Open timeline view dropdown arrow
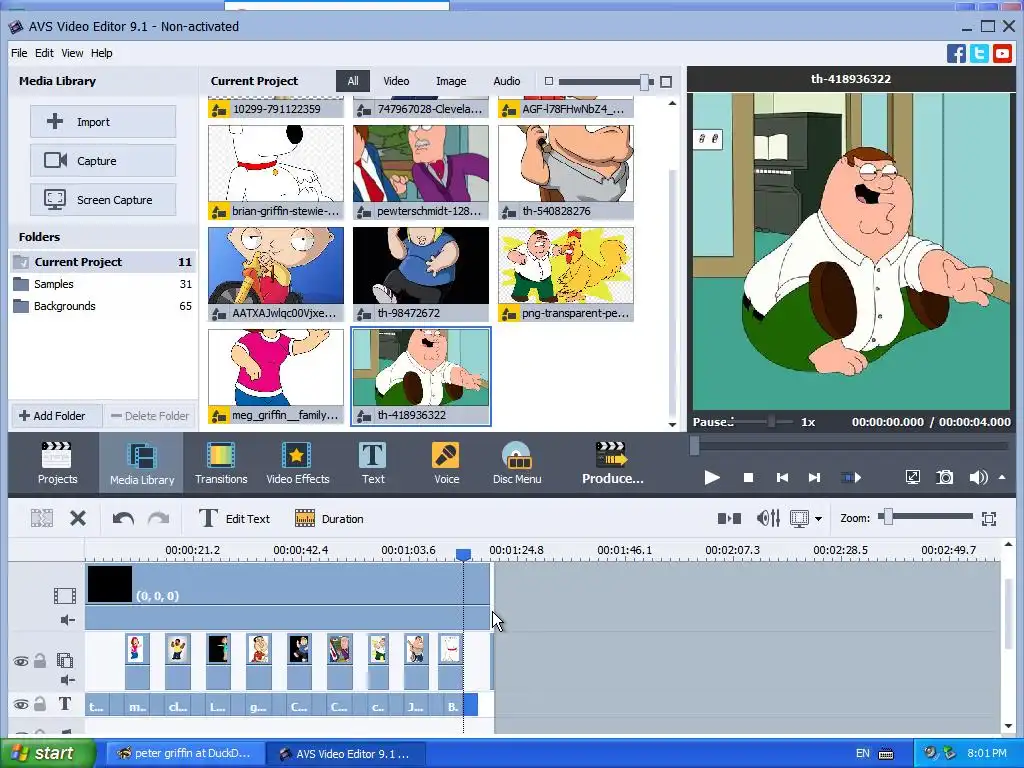 tap(818, 519)
